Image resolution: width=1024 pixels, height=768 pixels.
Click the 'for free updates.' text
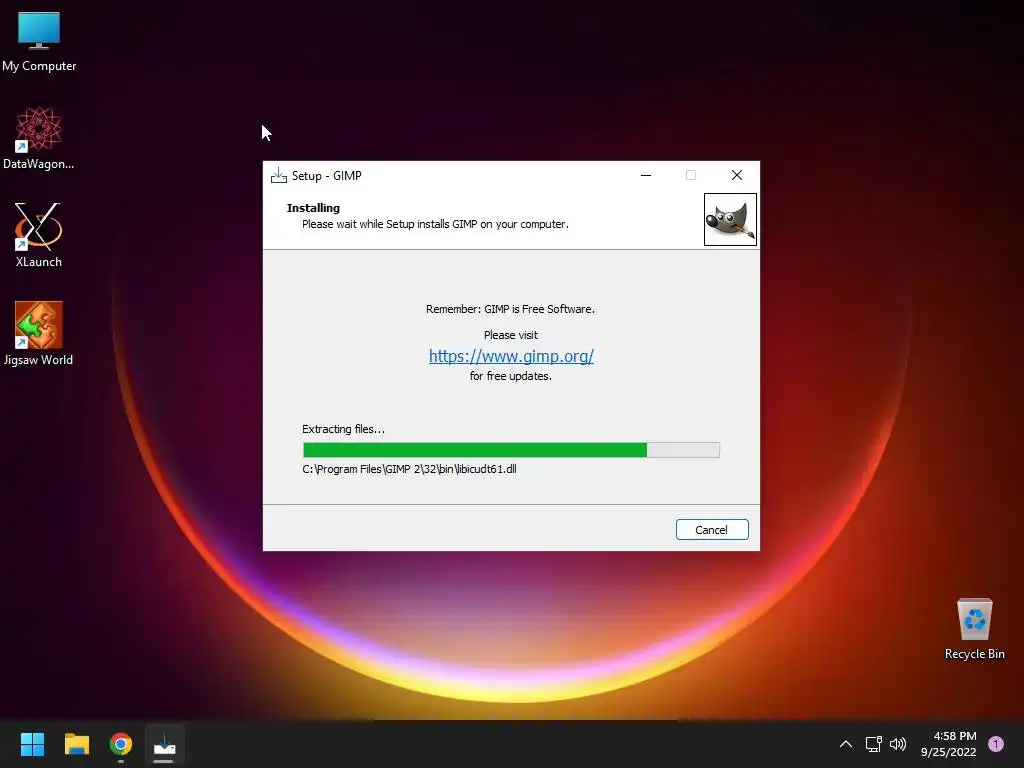[511, 376]
